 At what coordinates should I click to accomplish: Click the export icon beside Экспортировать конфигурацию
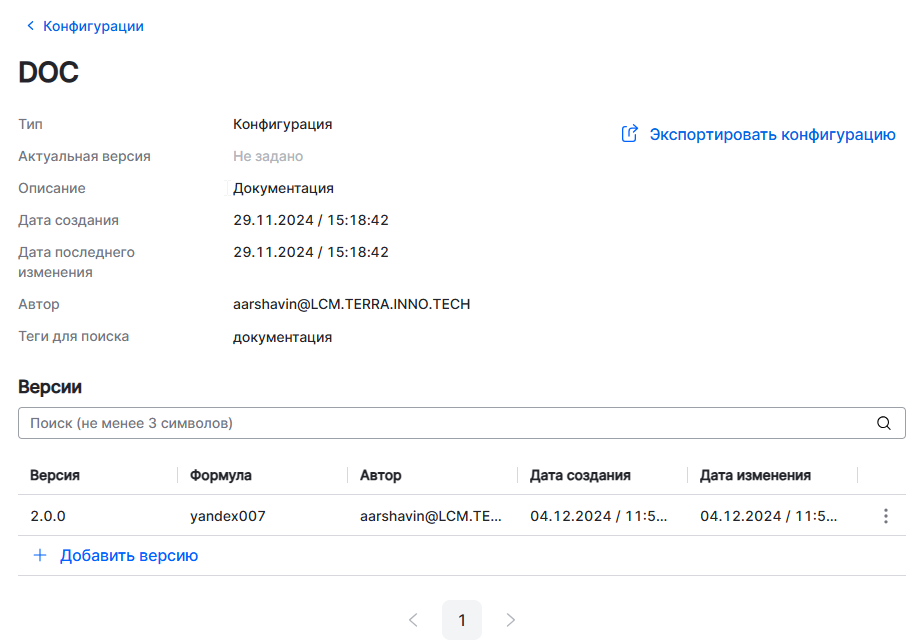(x=630, y=134)
